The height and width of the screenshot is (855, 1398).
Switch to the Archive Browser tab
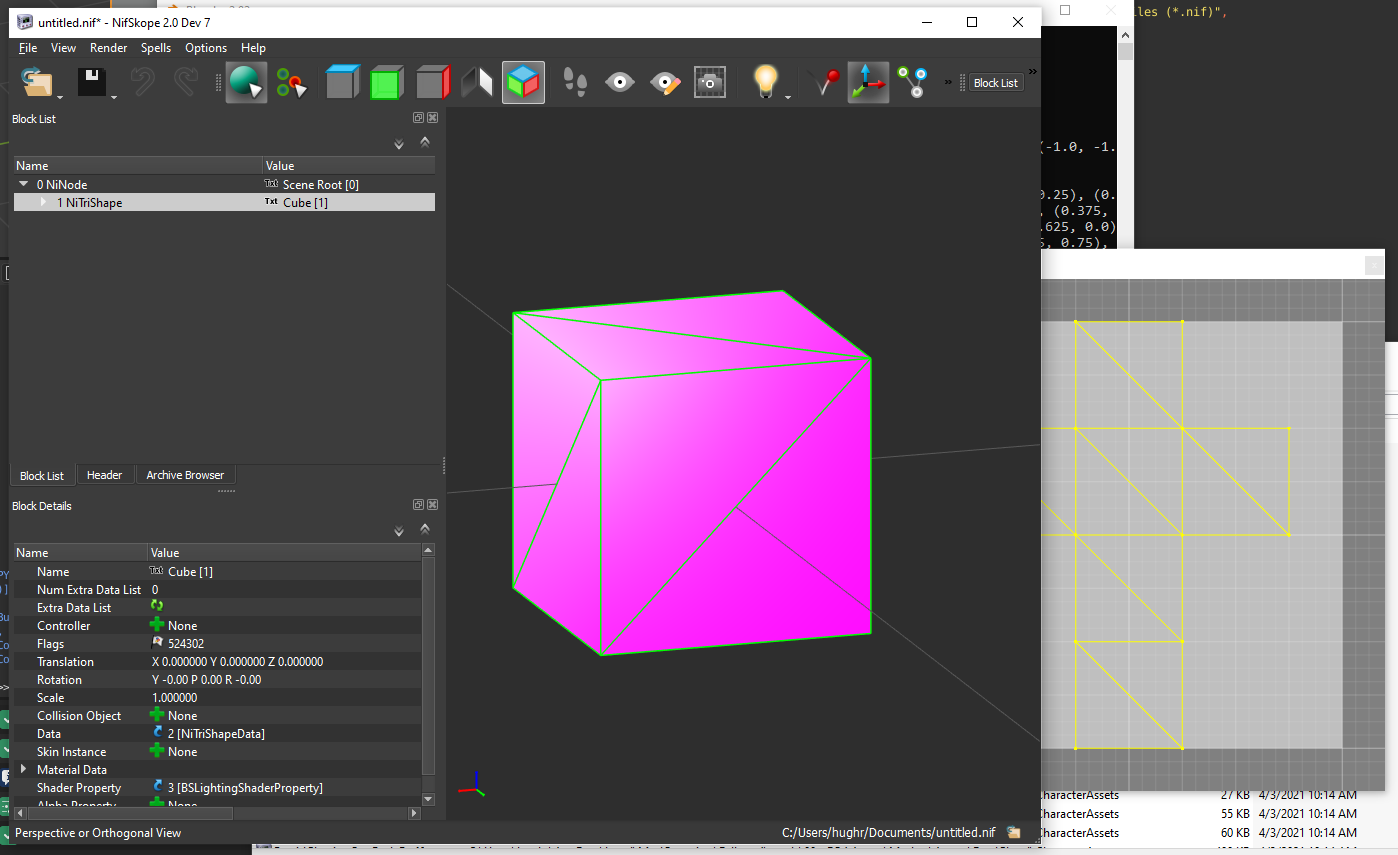pos(185,475)
